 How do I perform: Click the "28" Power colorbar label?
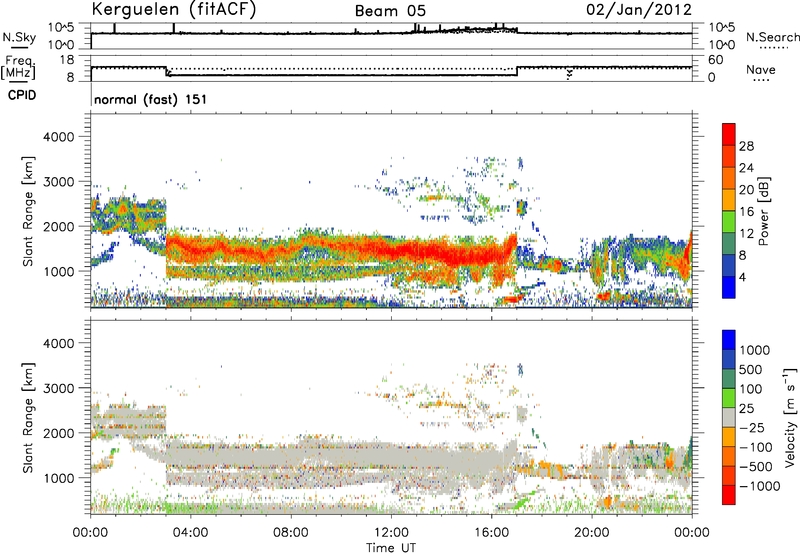pyautogui.click(x=746, y=146)
